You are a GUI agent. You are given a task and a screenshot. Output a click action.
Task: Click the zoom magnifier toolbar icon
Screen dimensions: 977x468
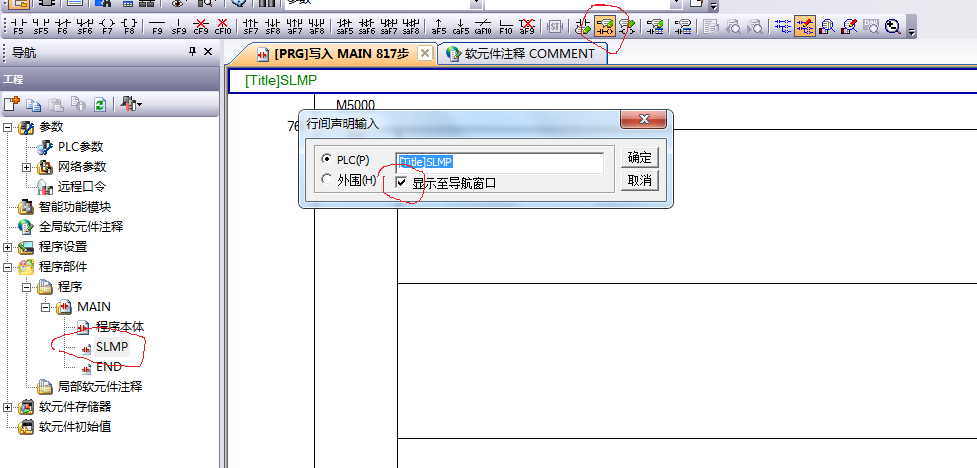pos(893,26)
